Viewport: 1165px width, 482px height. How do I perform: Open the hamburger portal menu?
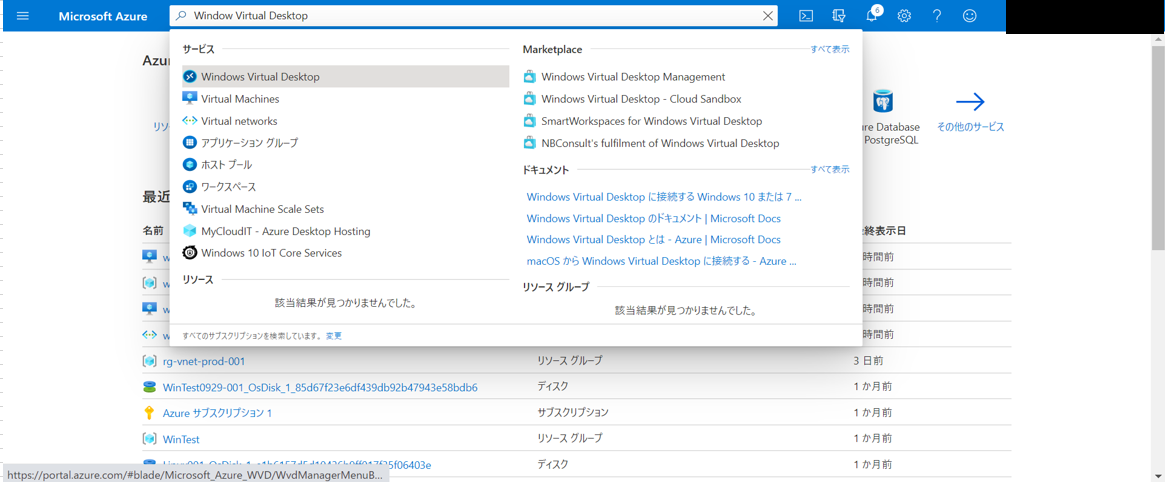22,16
